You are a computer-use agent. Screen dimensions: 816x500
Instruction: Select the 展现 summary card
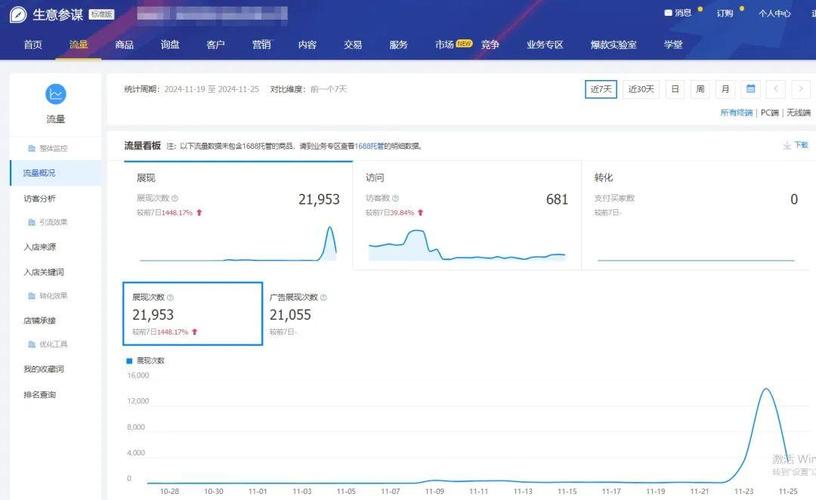(238, 215)
